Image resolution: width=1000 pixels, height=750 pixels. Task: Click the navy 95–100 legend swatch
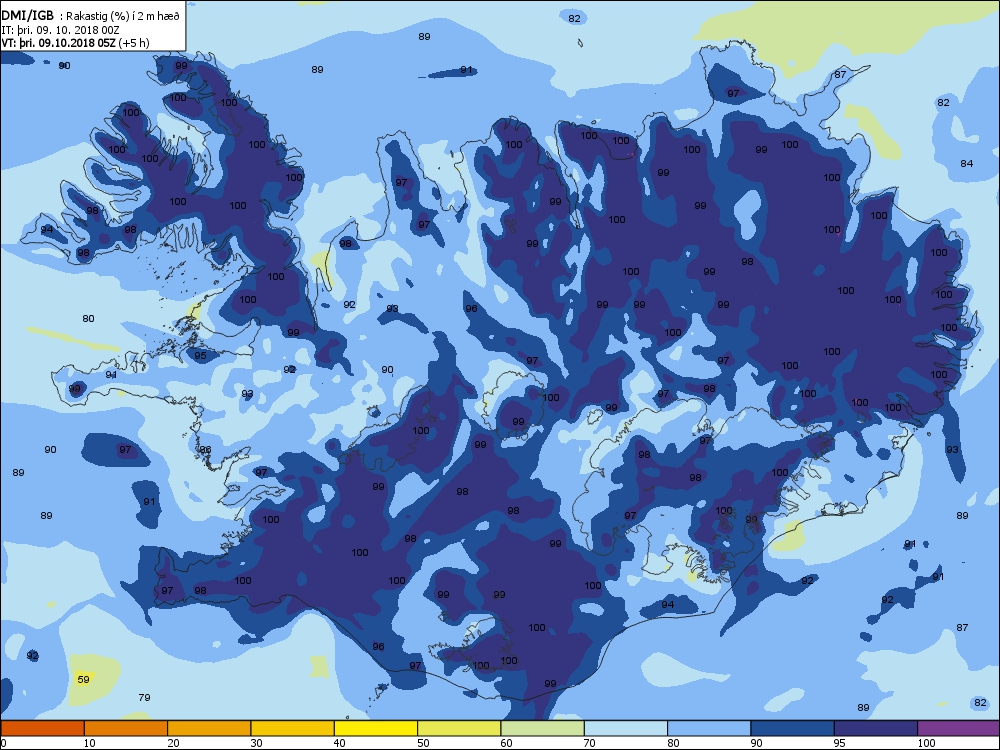tap(876, 728)
